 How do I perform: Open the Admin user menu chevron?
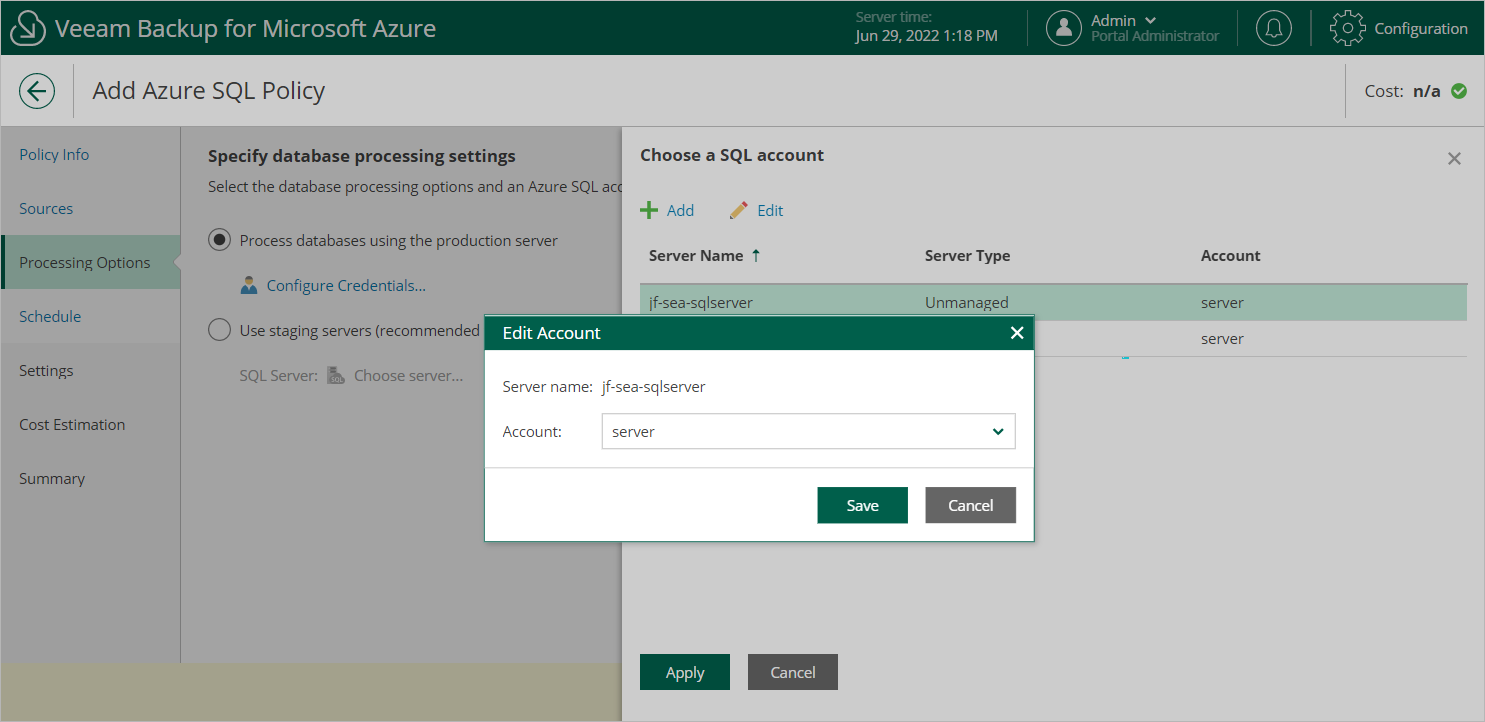(1150, 20)
